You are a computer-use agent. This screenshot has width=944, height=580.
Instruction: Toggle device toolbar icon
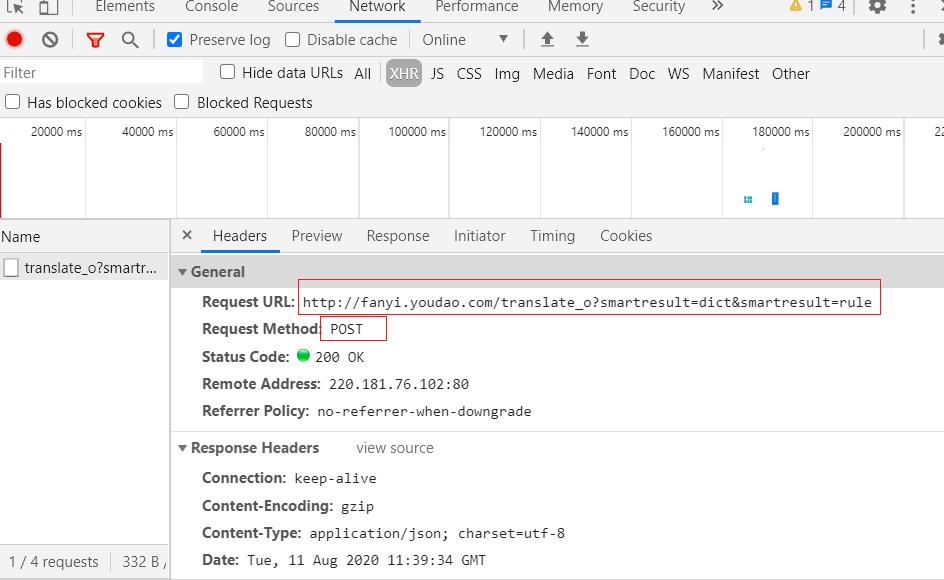(x=48, y=7)
